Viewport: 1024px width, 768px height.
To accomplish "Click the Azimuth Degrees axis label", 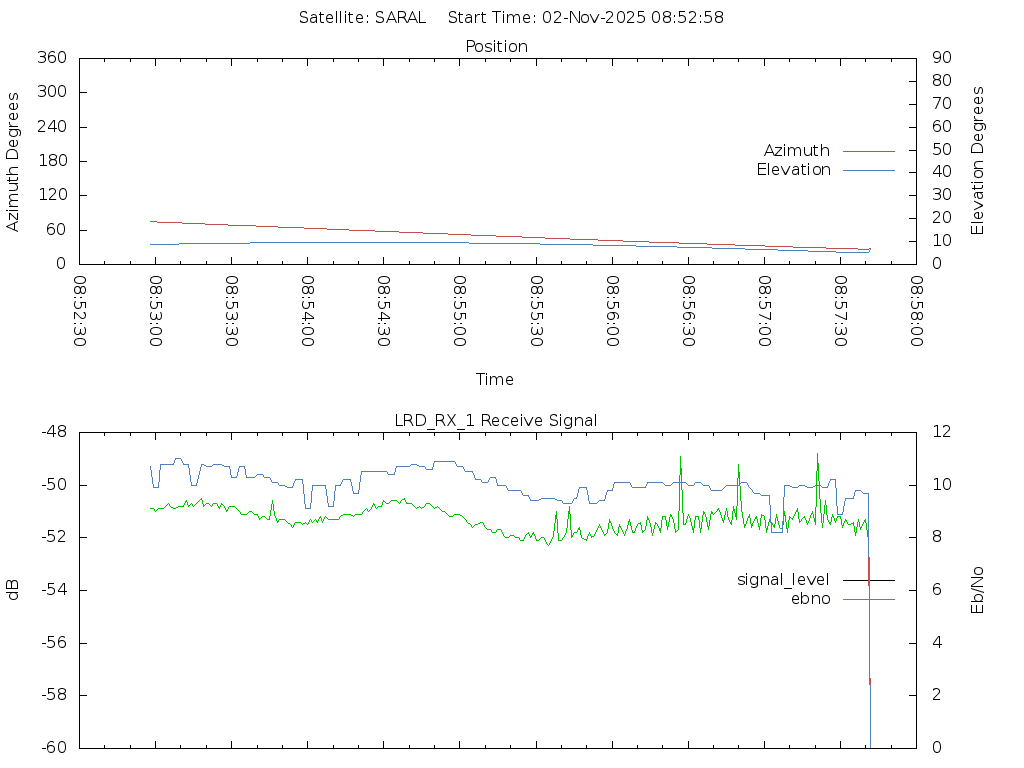I will point(13,161).
